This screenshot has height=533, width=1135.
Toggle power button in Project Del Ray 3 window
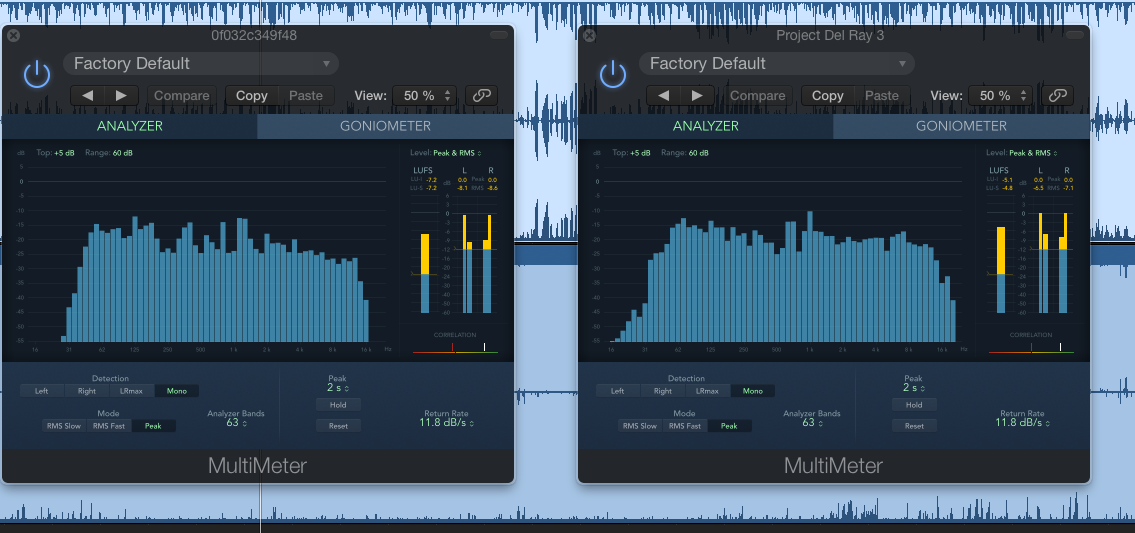click(x=613, y=75)
